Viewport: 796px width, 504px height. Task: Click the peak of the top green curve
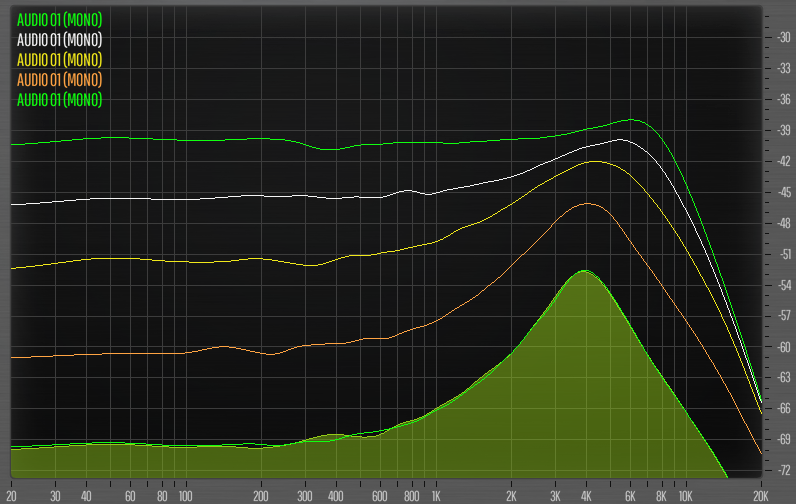click(x=632, y=119)
